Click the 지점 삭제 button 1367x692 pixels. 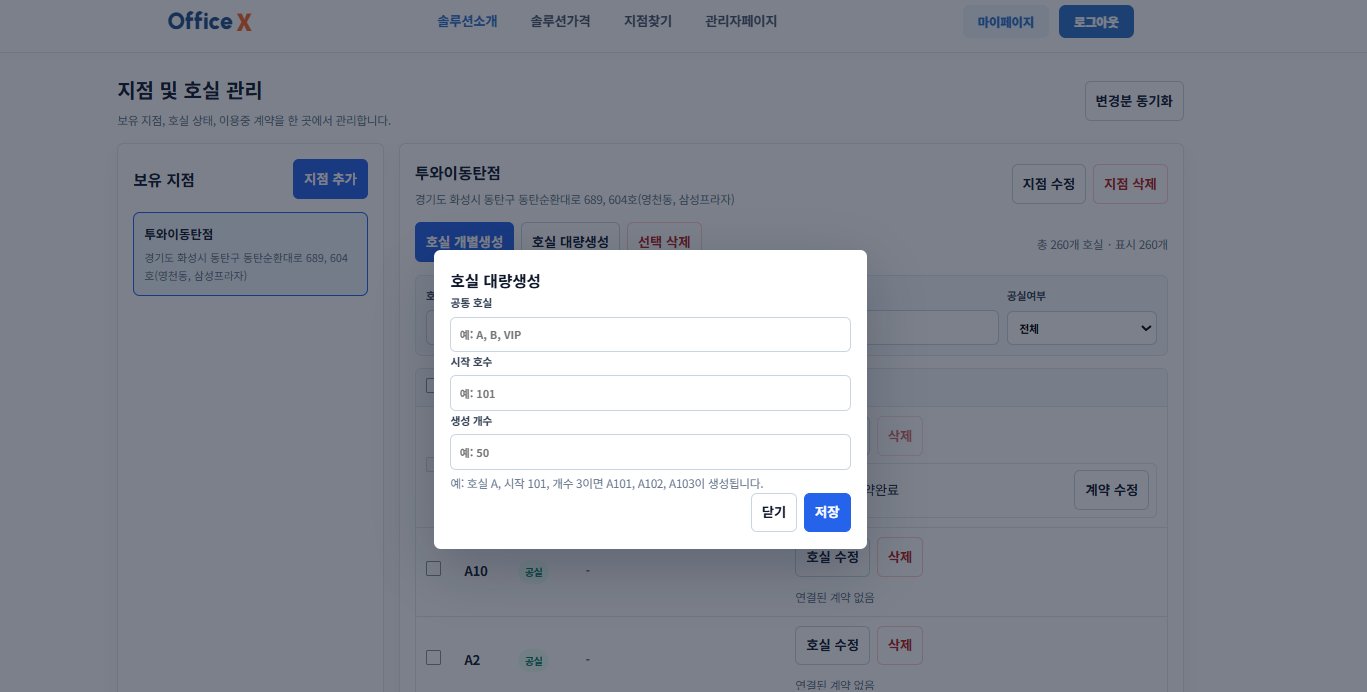(1130, 184)
